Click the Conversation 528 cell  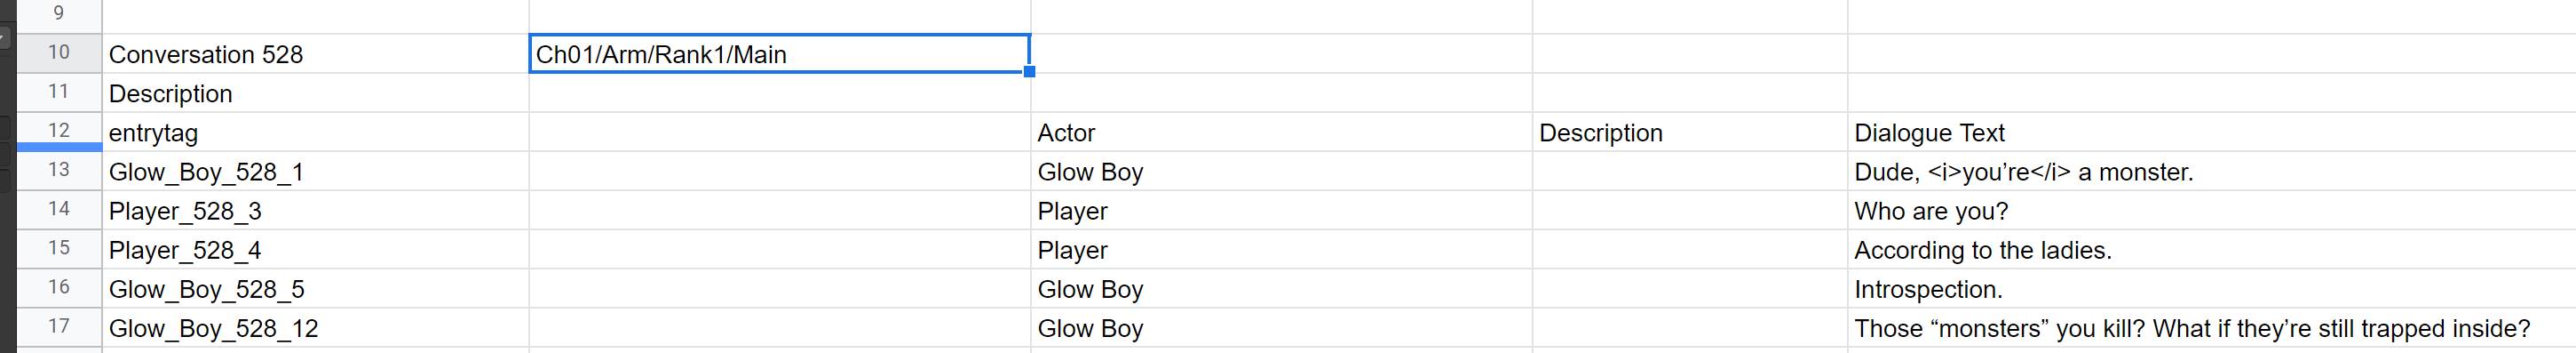click(315, 54)
